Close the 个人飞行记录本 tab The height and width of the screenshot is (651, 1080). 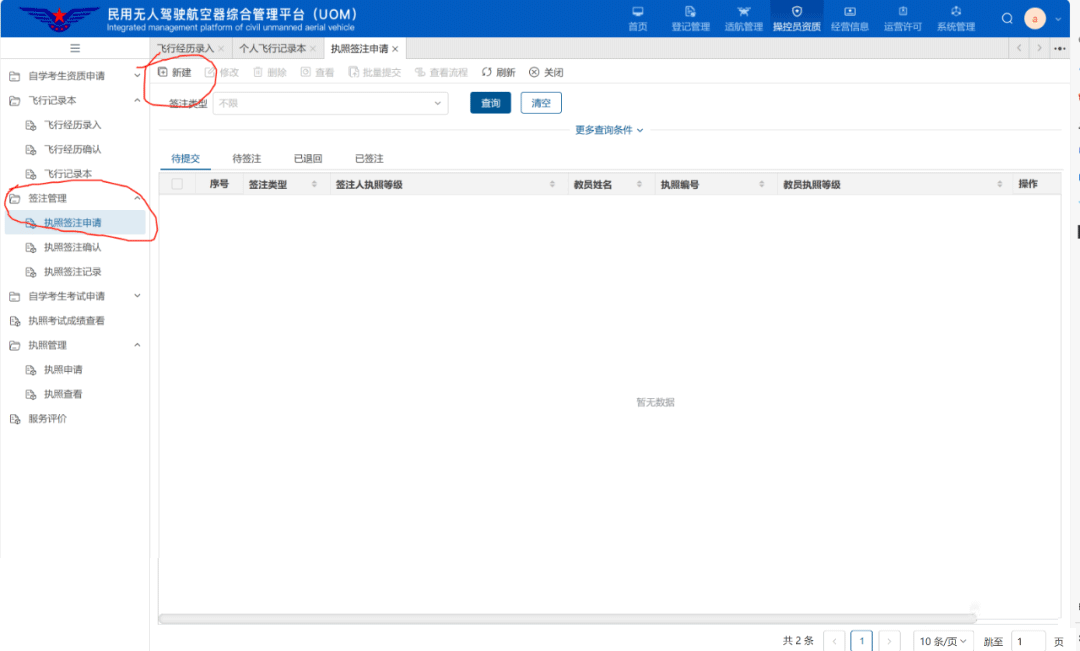[x=313, y=49]
